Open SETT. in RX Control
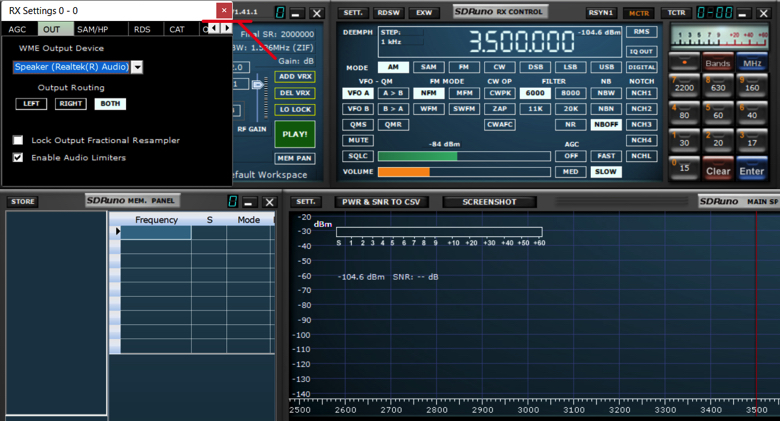This screenshot has height=421, width=780. (x=353, y=13)
